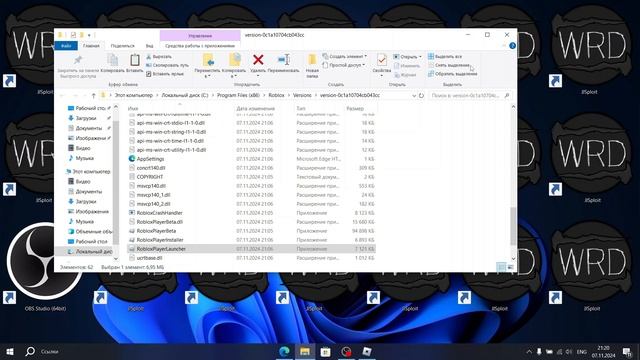Create a folder with Новая папка
640x360 pixels.
[312, 66]
